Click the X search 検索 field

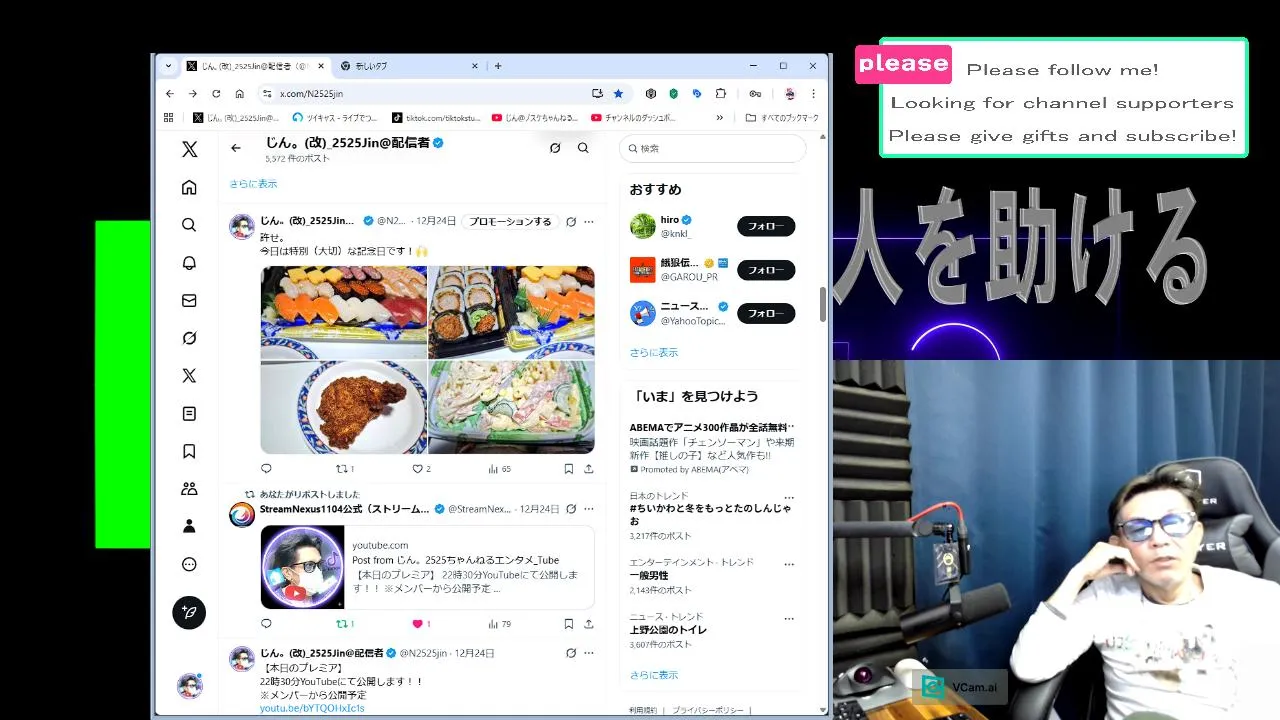pyautogui.click(x=713, y=148)
